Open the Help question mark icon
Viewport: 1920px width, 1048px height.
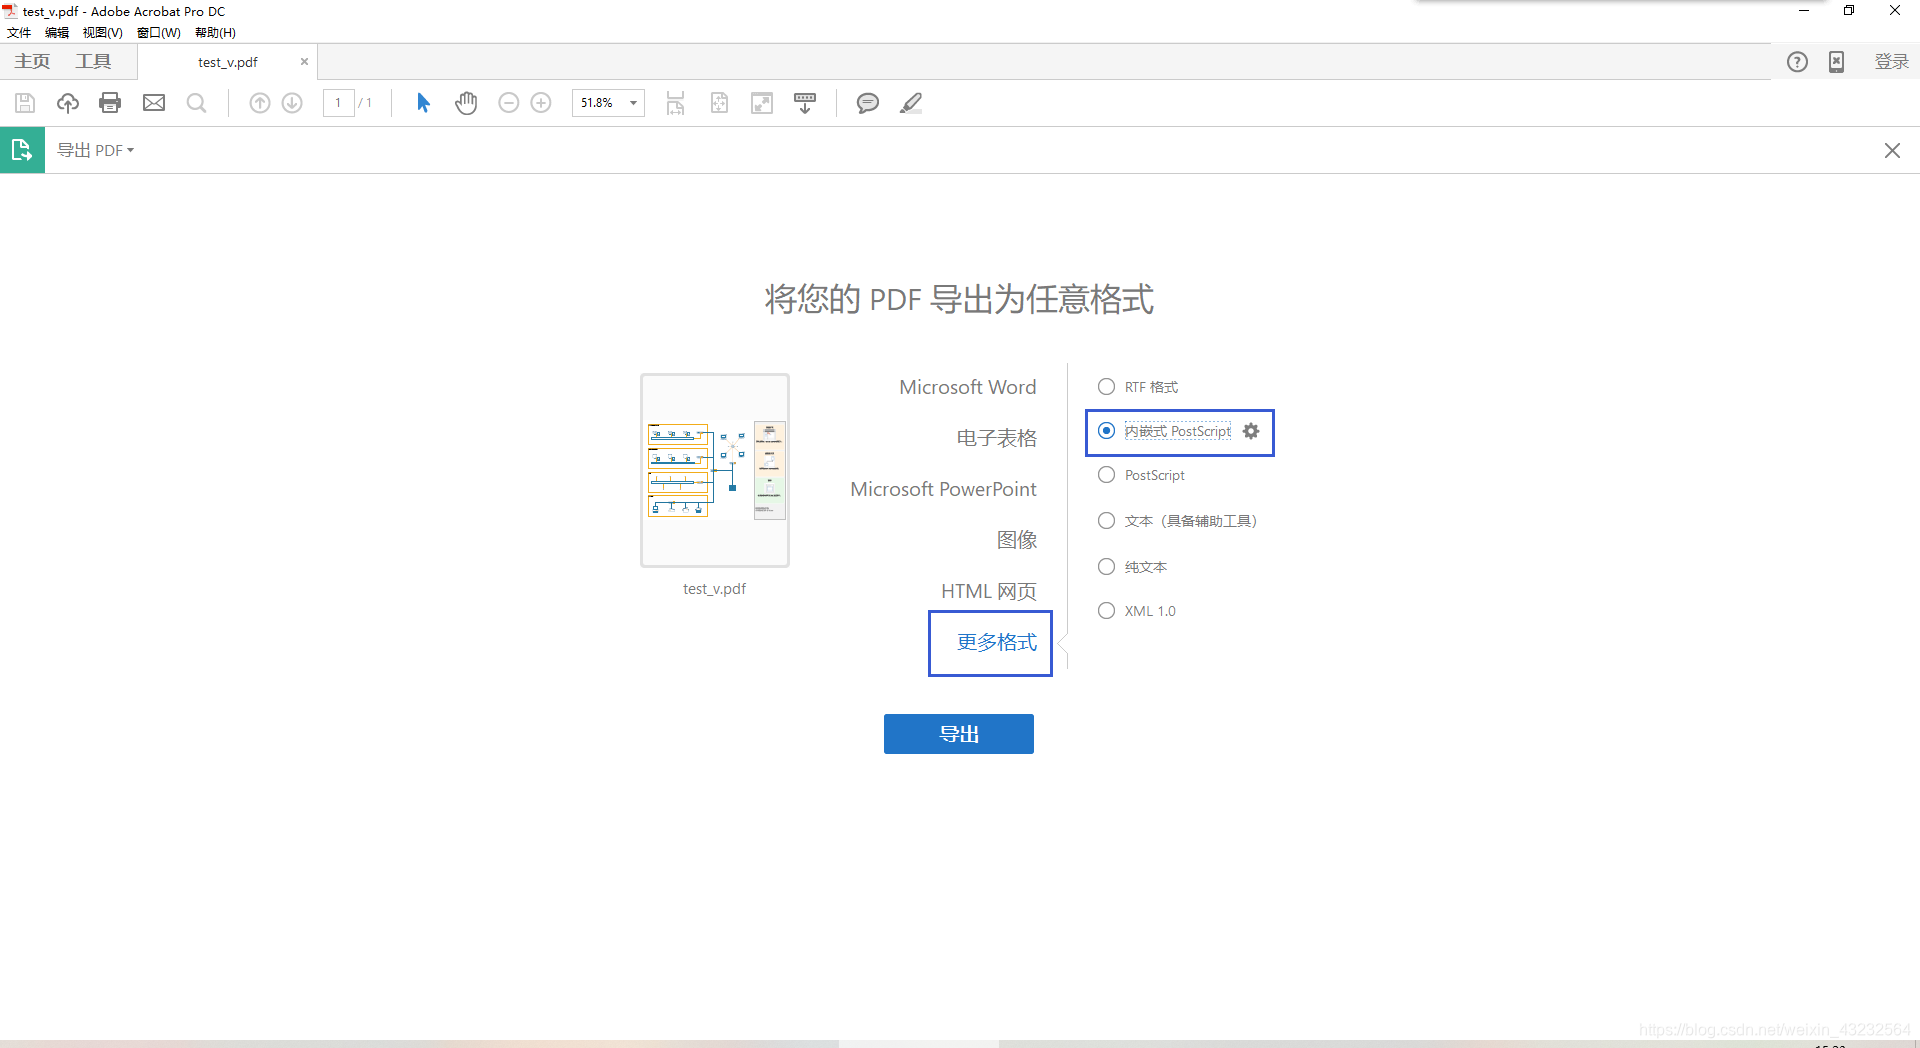pyautogui.click(x=1797, y=62)
